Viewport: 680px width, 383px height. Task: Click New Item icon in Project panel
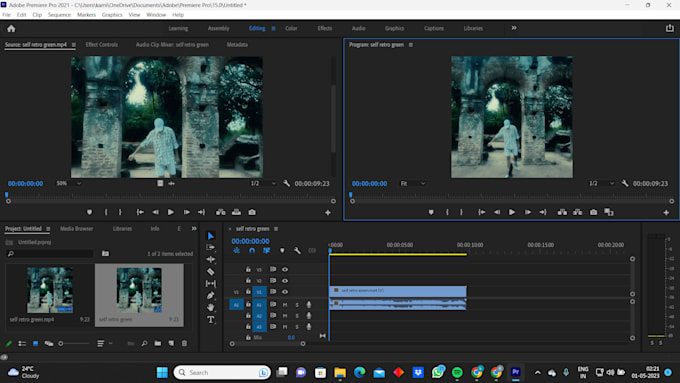click(171, 344)
